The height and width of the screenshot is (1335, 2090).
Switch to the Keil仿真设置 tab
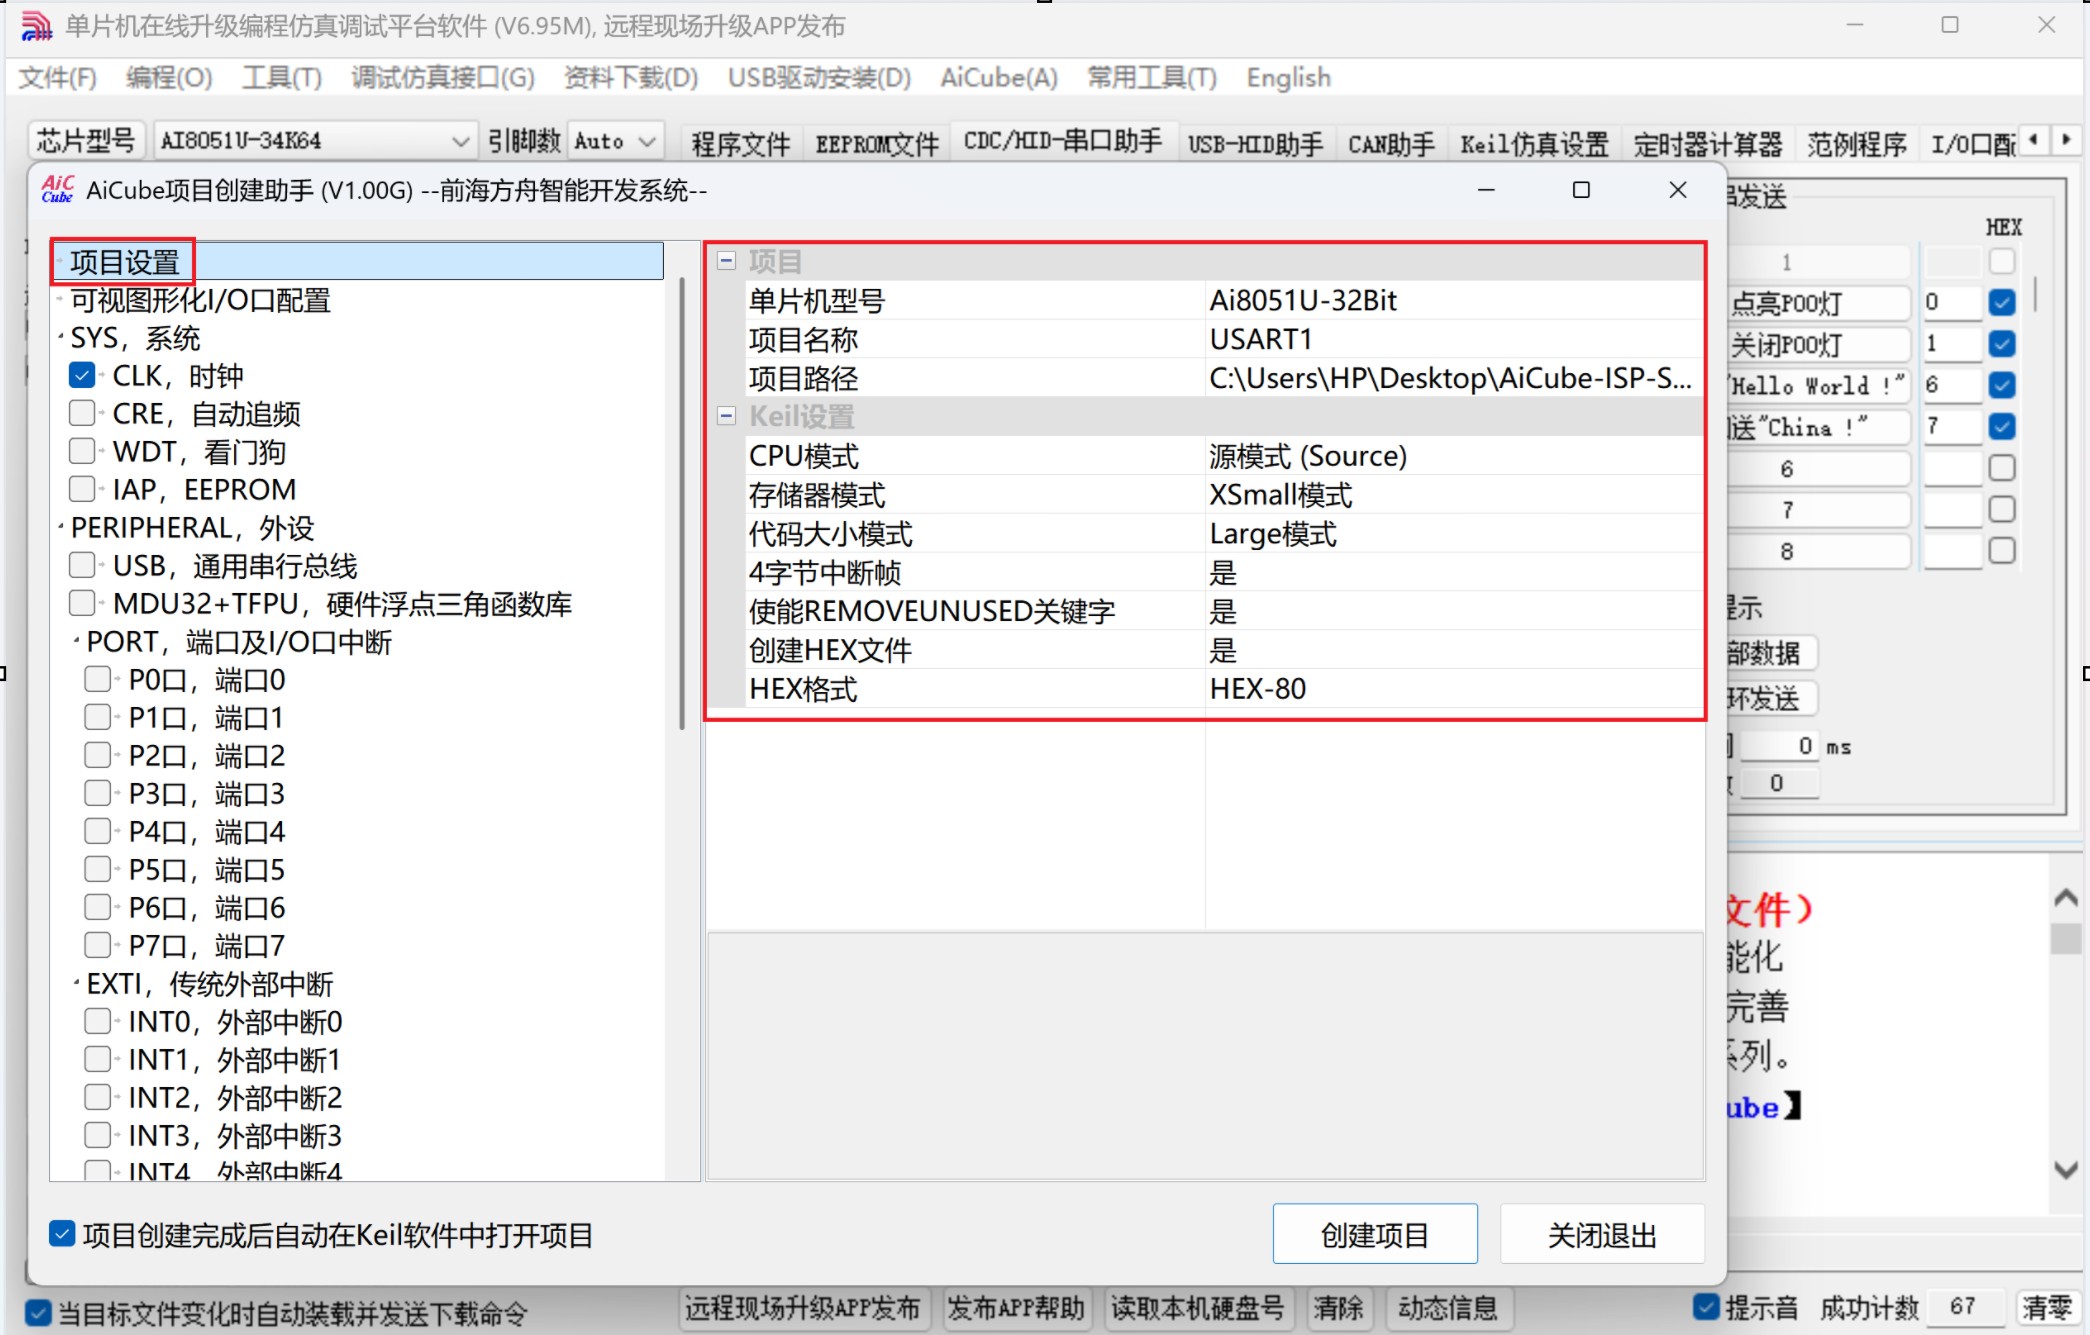pyautogui.click(x=1534, y=144)
